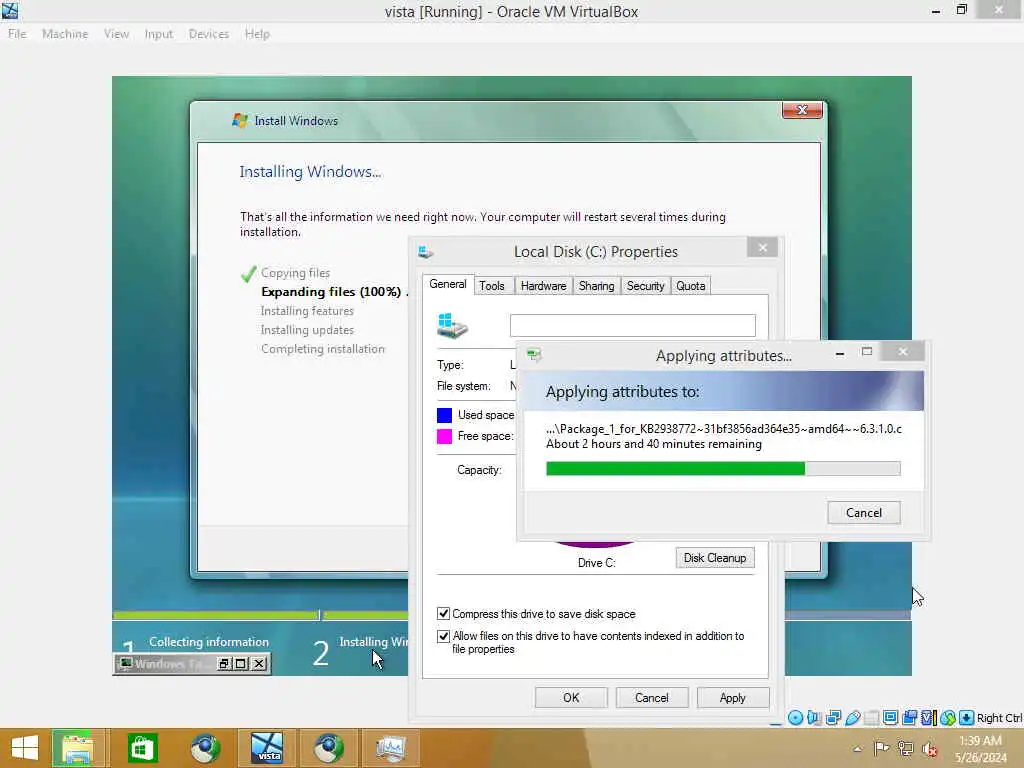
Task: Open the performance monitor taskbar icon
Action: (x=391, y=748)
